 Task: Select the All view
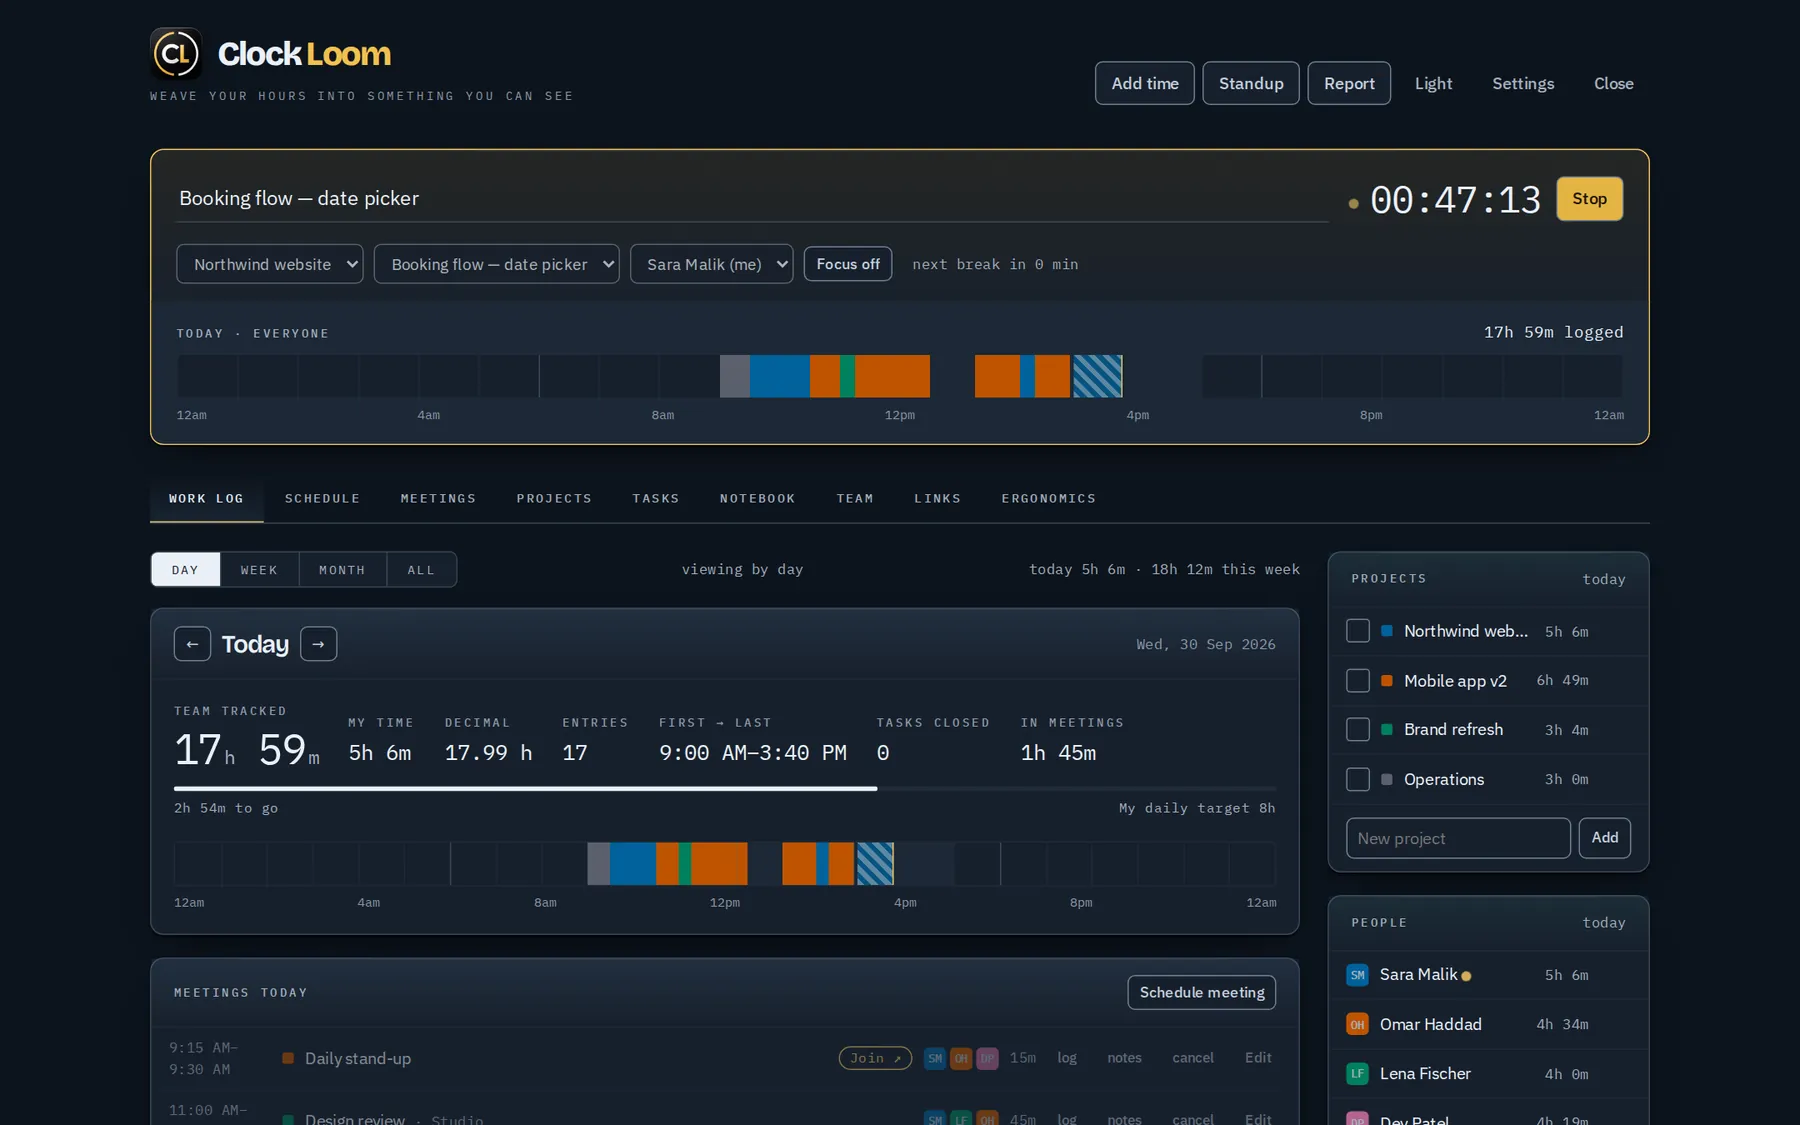pyautogui.click(x=421, y=570)
